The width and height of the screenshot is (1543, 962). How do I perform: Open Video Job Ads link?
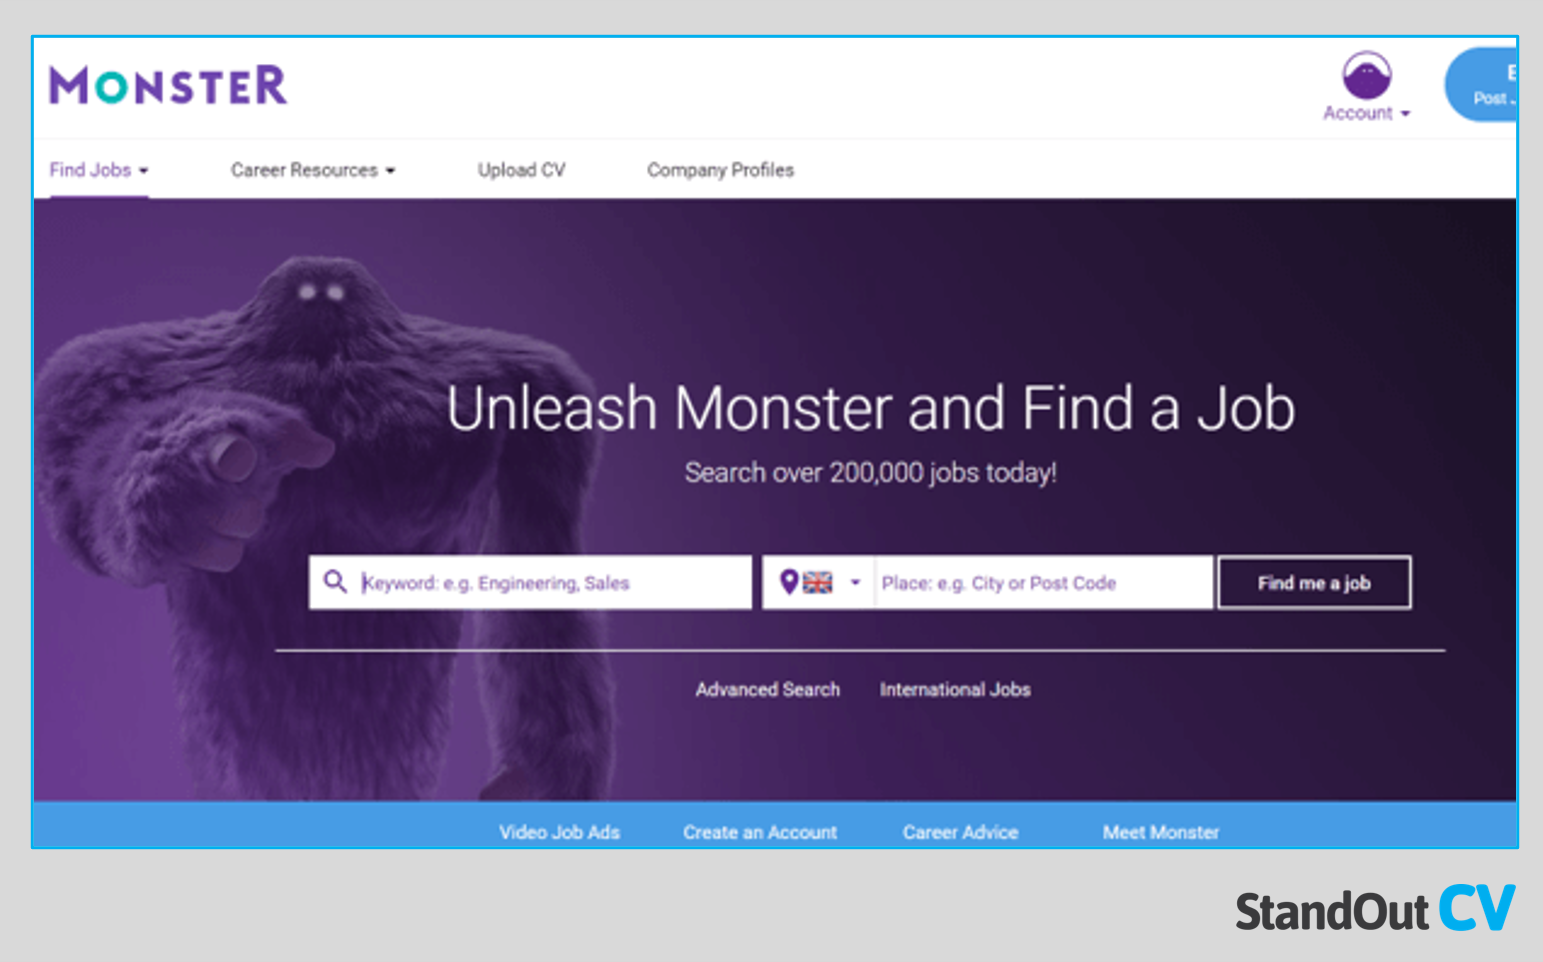pyautogui.click(x=560, y=832)
